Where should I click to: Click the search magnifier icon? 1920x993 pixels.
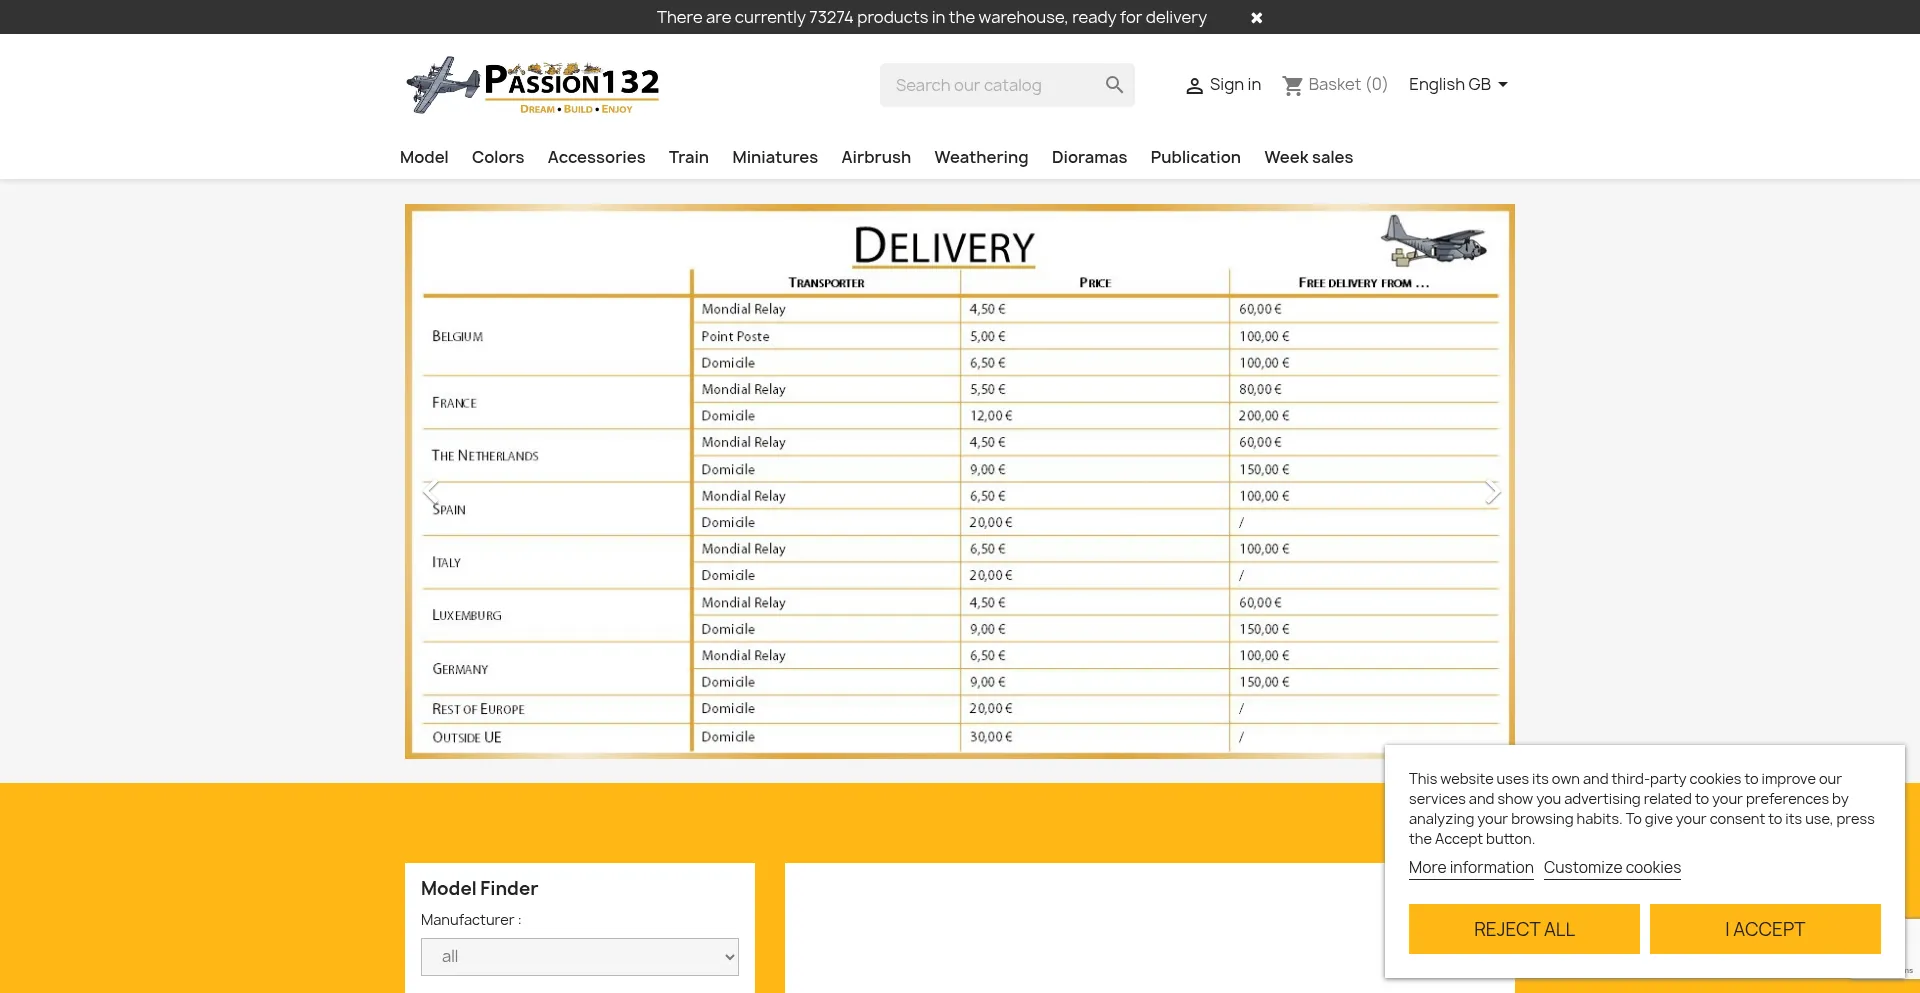[x=1114, y=85]
